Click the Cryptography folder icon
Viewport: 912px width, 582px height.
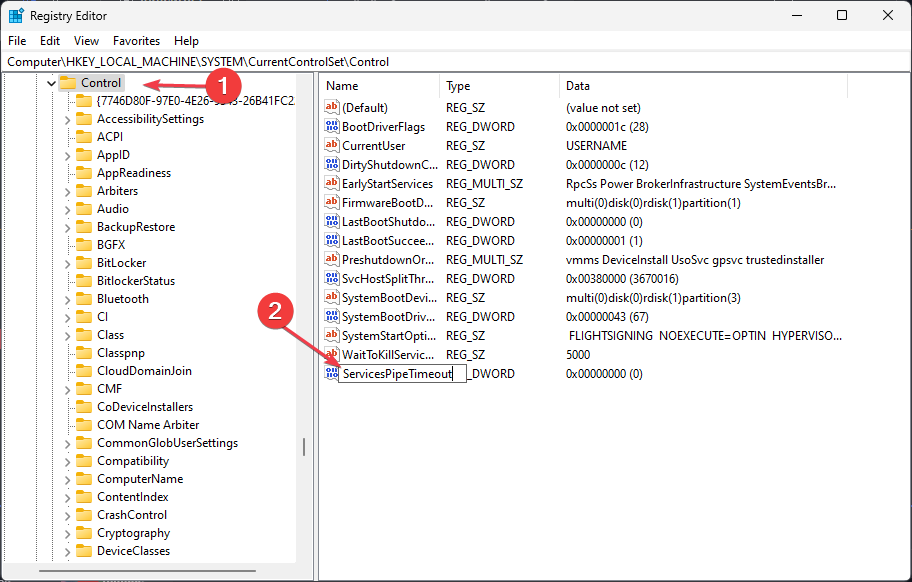tap(84, 533)
